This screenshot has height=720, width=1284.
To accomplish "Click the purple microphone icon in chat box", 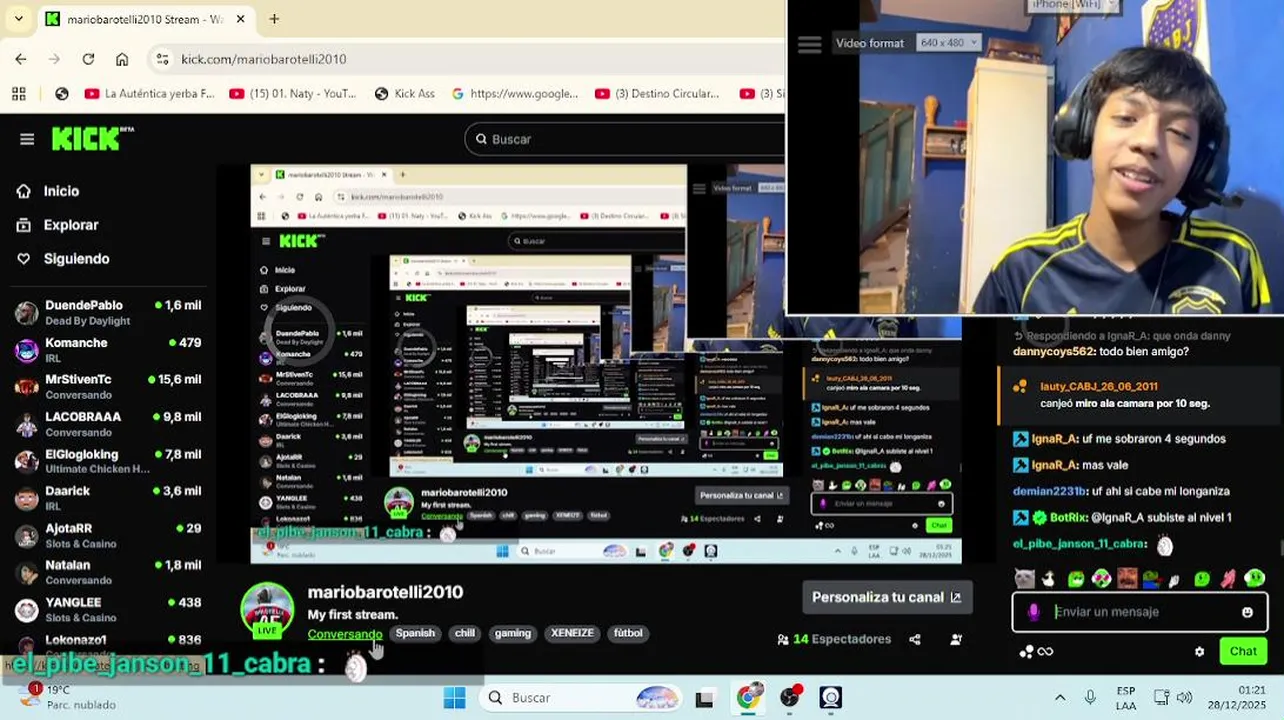I will (x=1034, y=612).
